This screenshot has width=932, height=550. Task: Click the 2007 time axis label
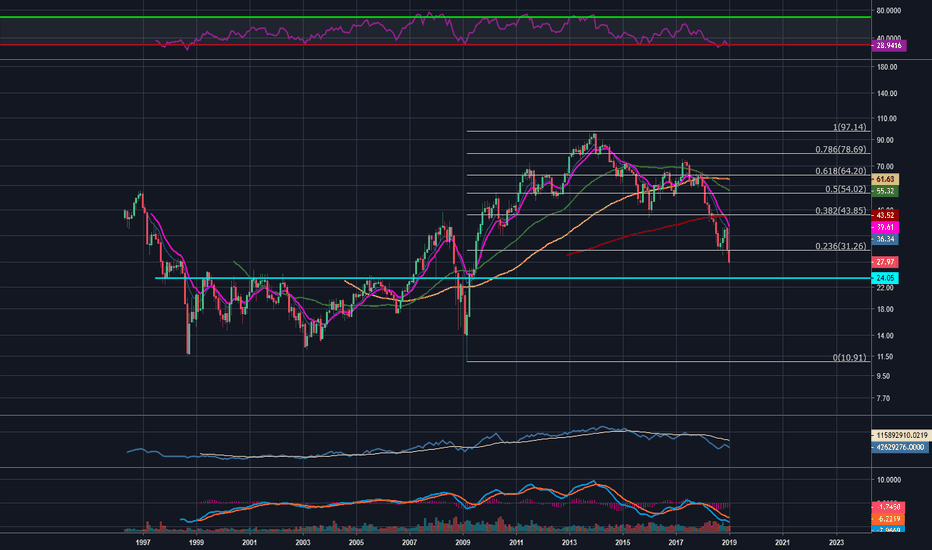(409, 542)
